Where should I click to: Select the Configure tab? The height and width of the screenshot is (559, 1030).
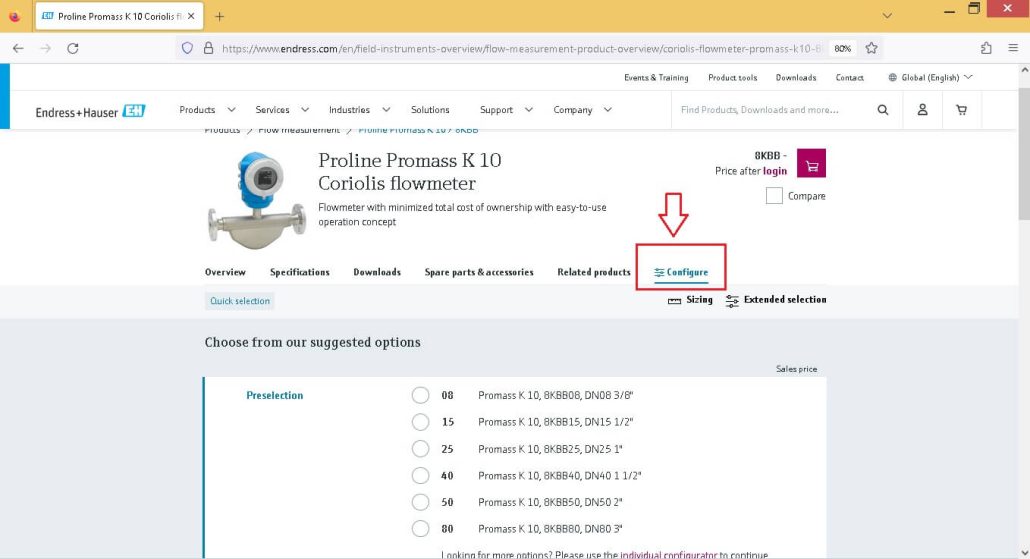(681, 272)
